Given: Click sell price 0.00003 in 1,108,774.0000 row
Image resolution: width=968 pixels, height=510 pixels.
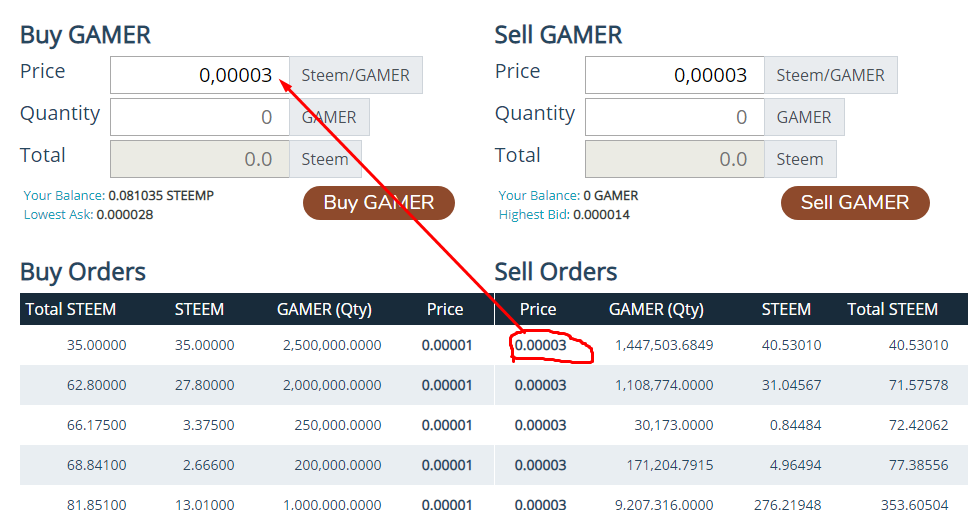Looking at the screenshot, I should tap(541, 385).
